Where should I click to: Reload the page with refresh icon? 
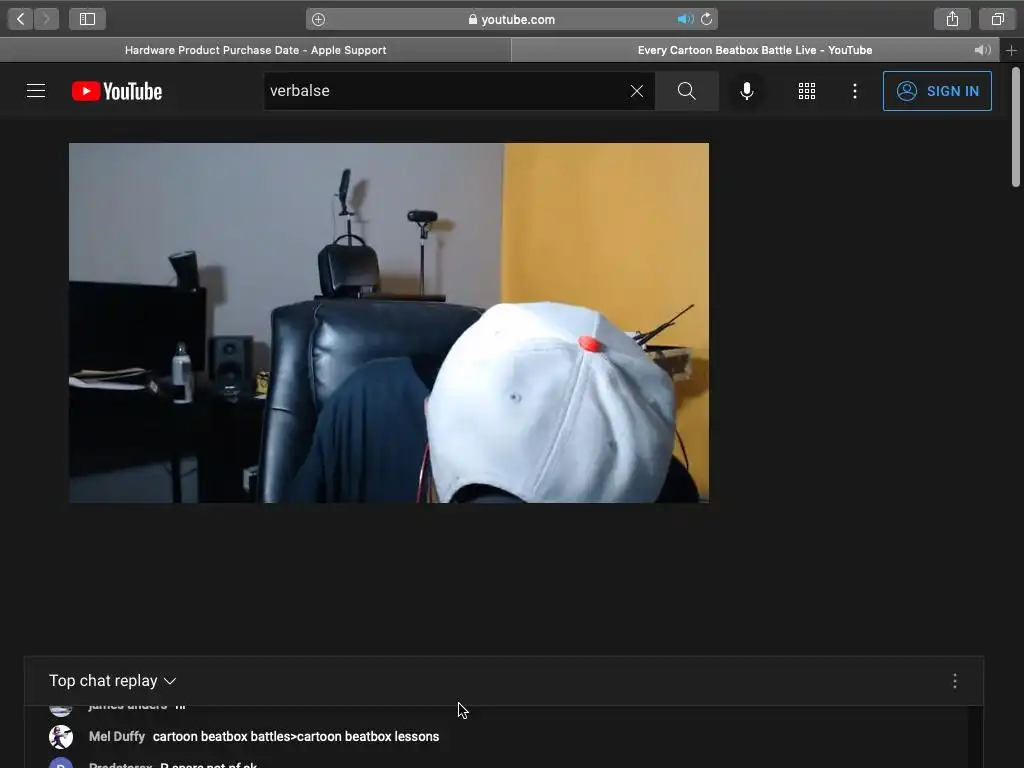pyautogui.click(x=707, y=20)
